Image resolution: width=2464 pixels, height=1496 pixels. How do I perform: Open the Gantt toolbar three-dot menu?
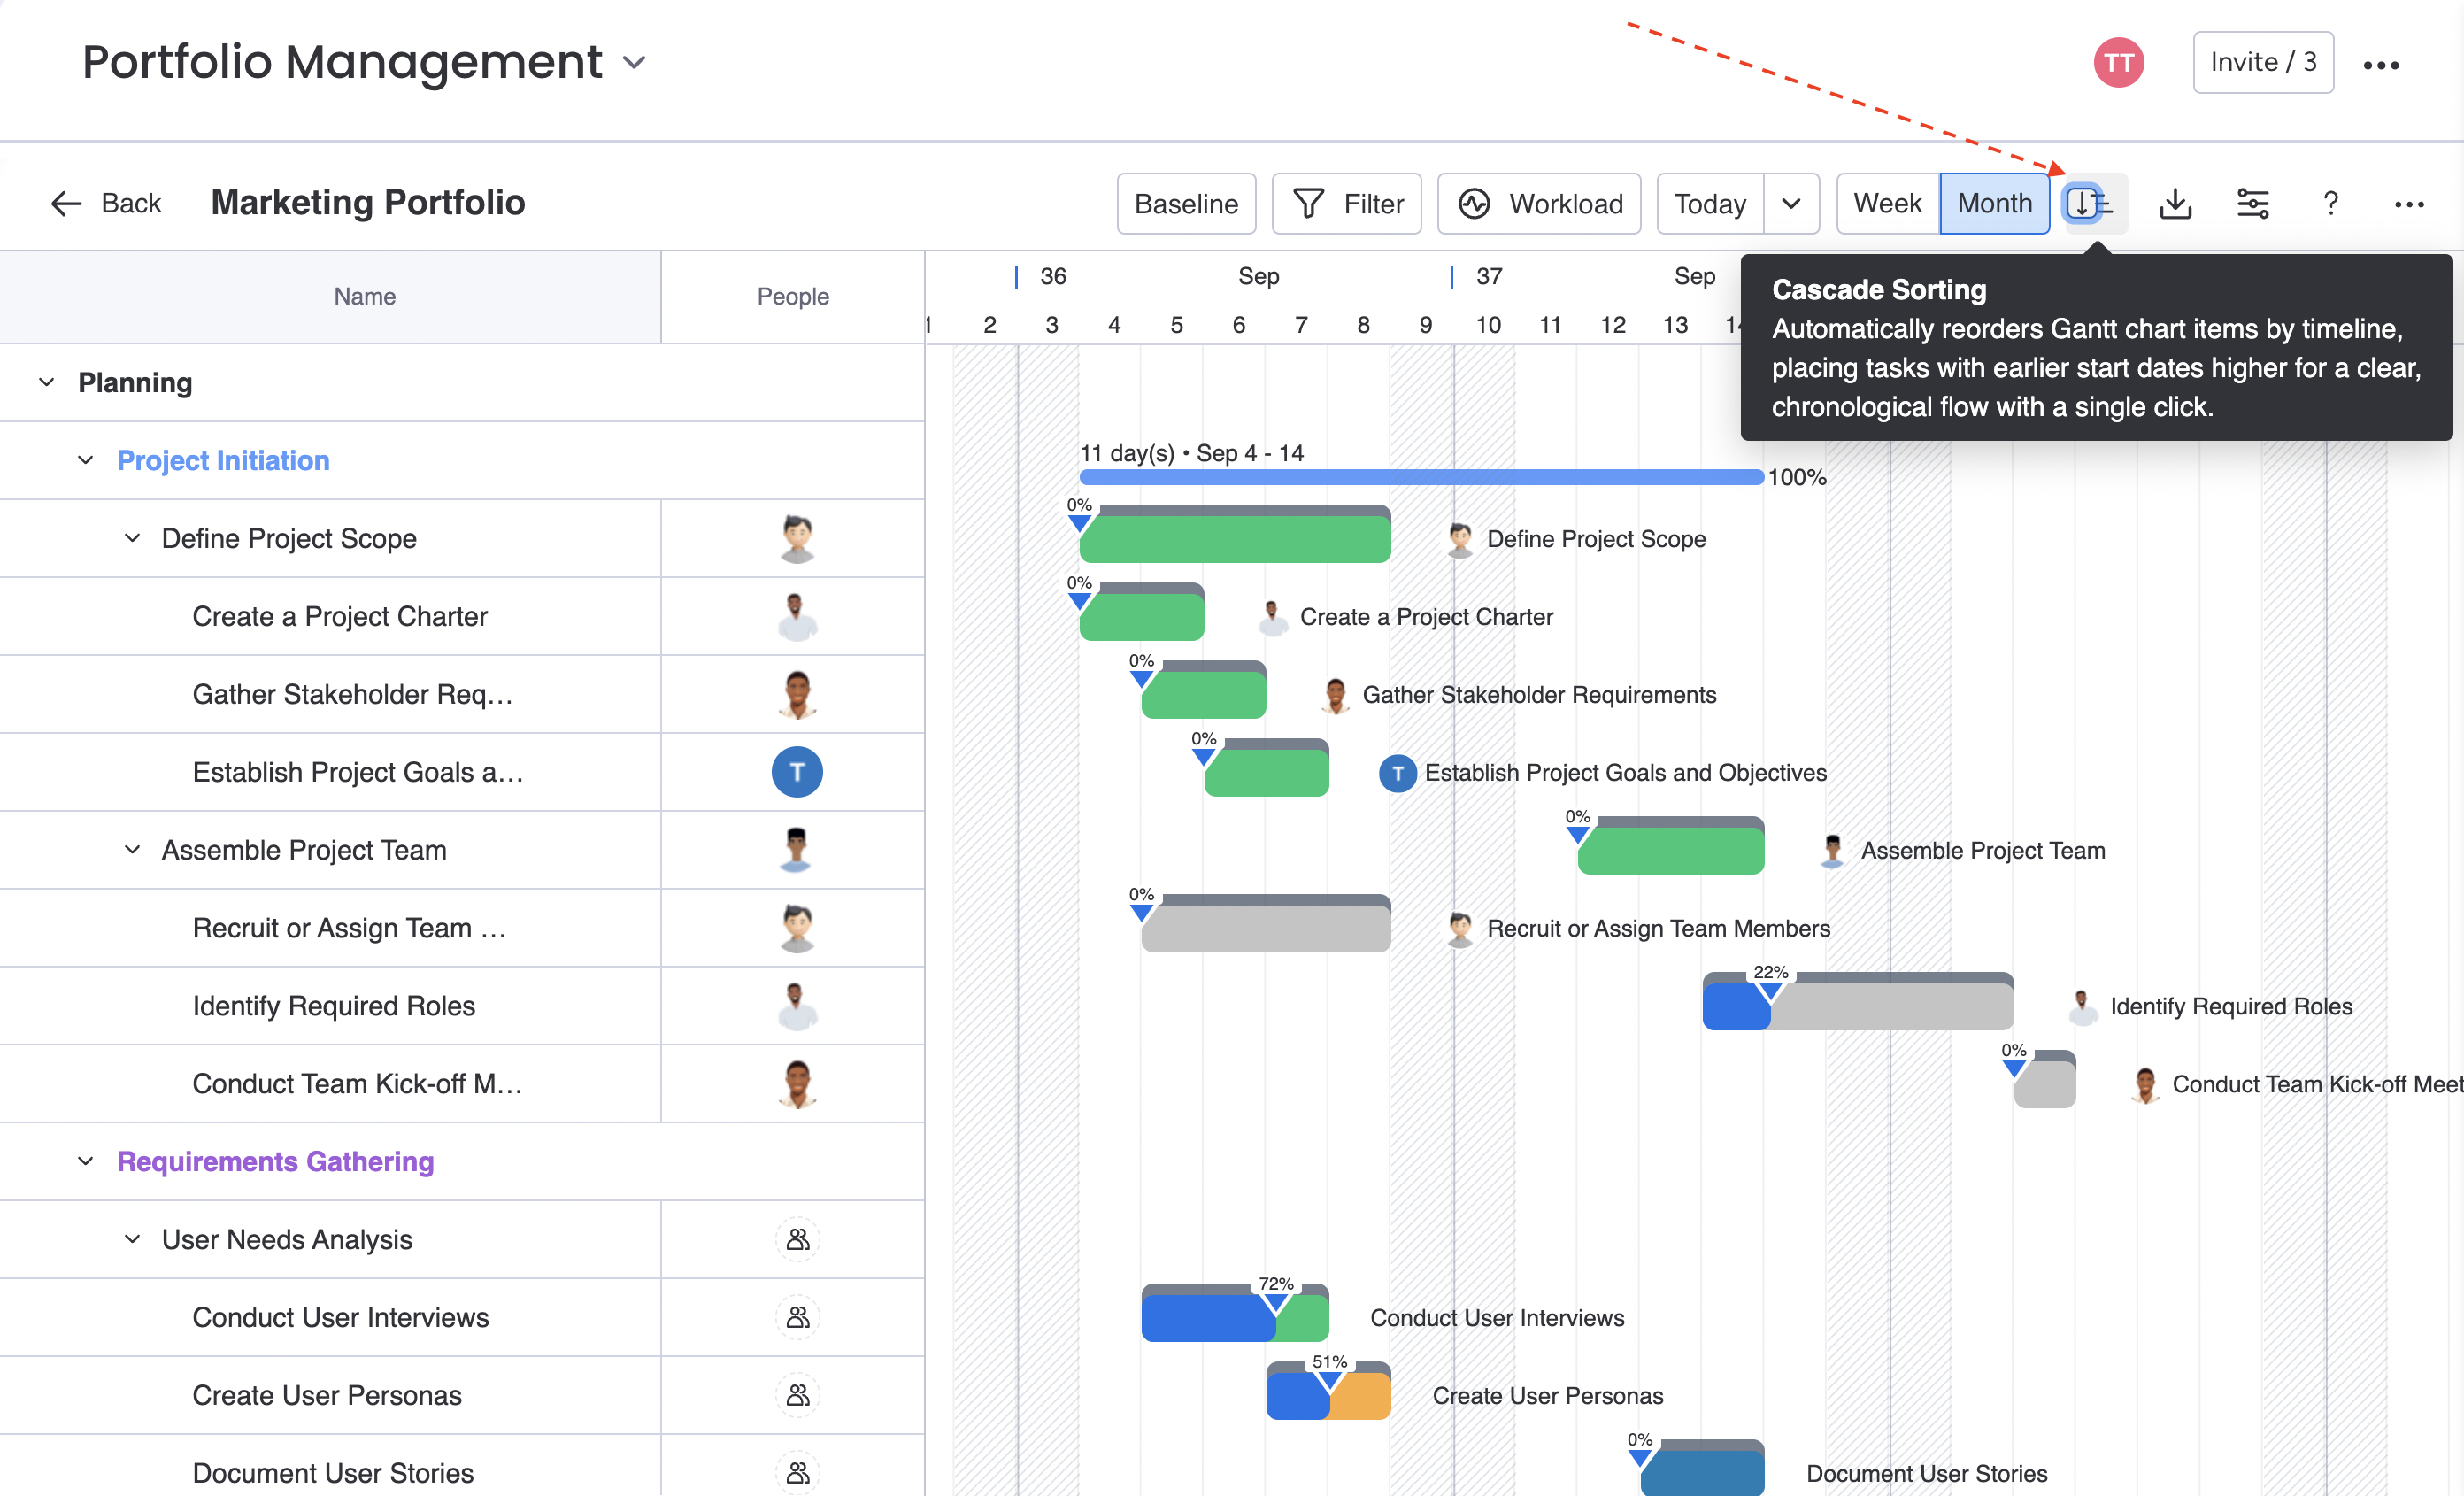coord(2408,204)
